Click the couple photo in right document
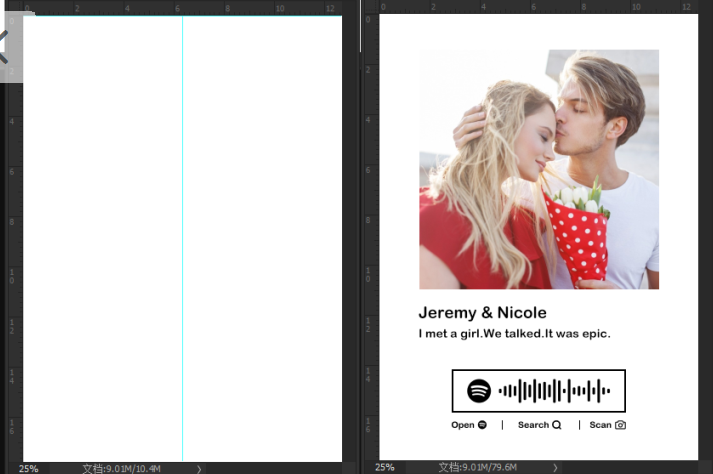Image resolution: width=713 pixels, height=474 pixels. pyautogui.click(x=538, y=170)
